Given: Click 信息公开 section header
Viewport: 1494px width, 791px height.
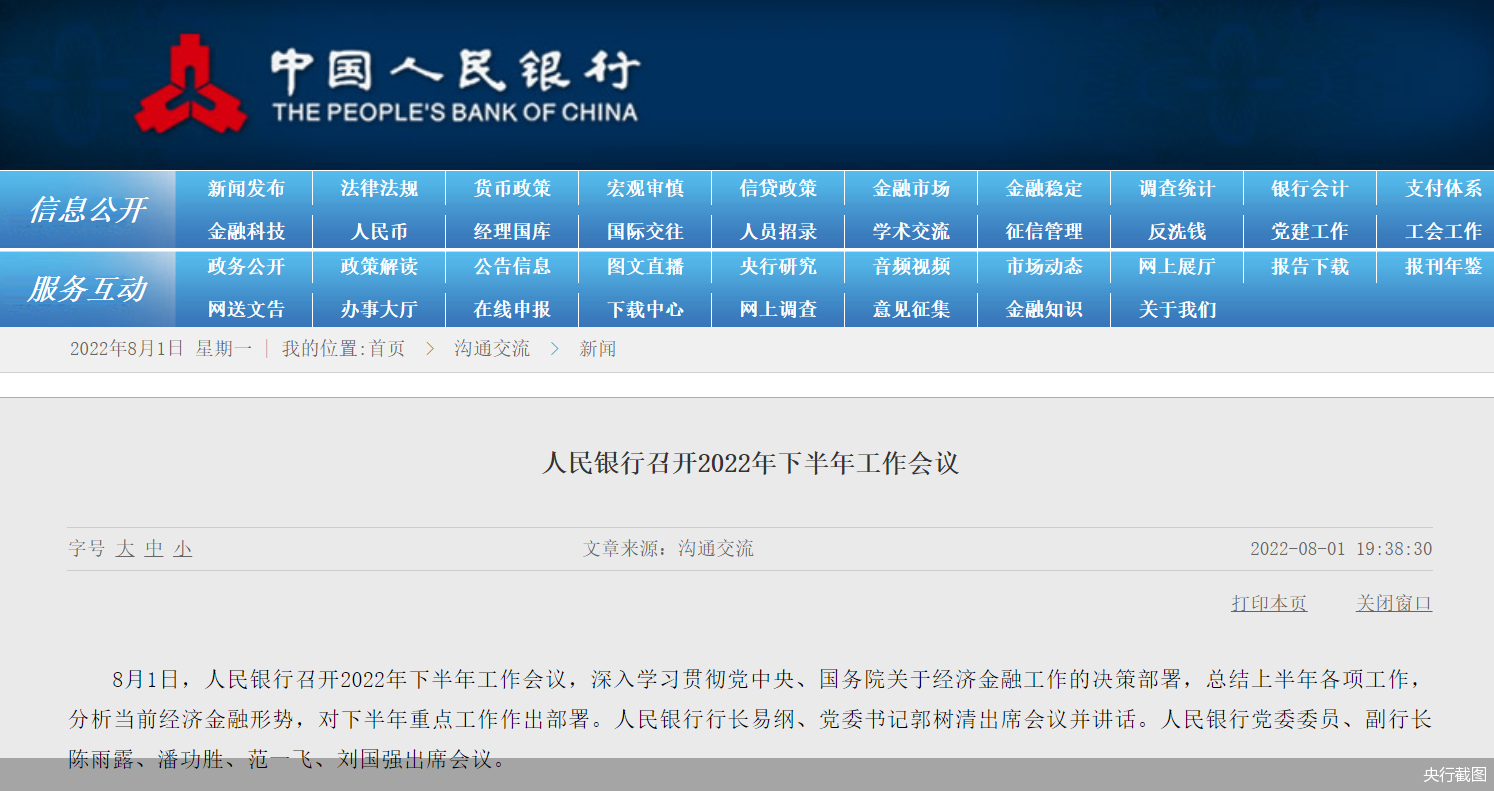Looking at the screenshot, I should [x=87, y=210].
